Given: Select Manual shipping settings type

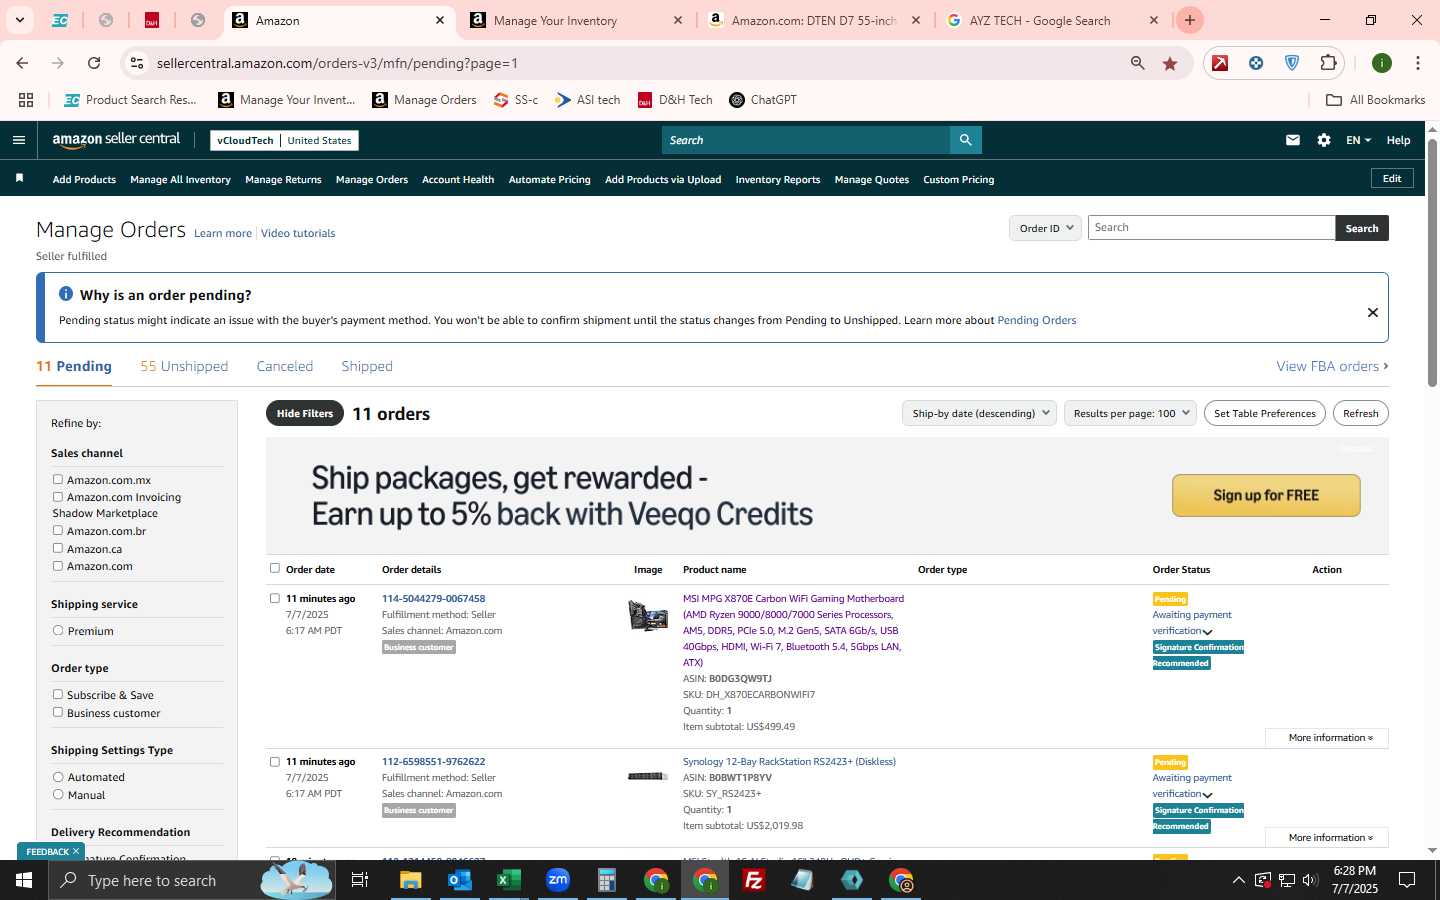Looking at the screenshot, I should point(58,795).
